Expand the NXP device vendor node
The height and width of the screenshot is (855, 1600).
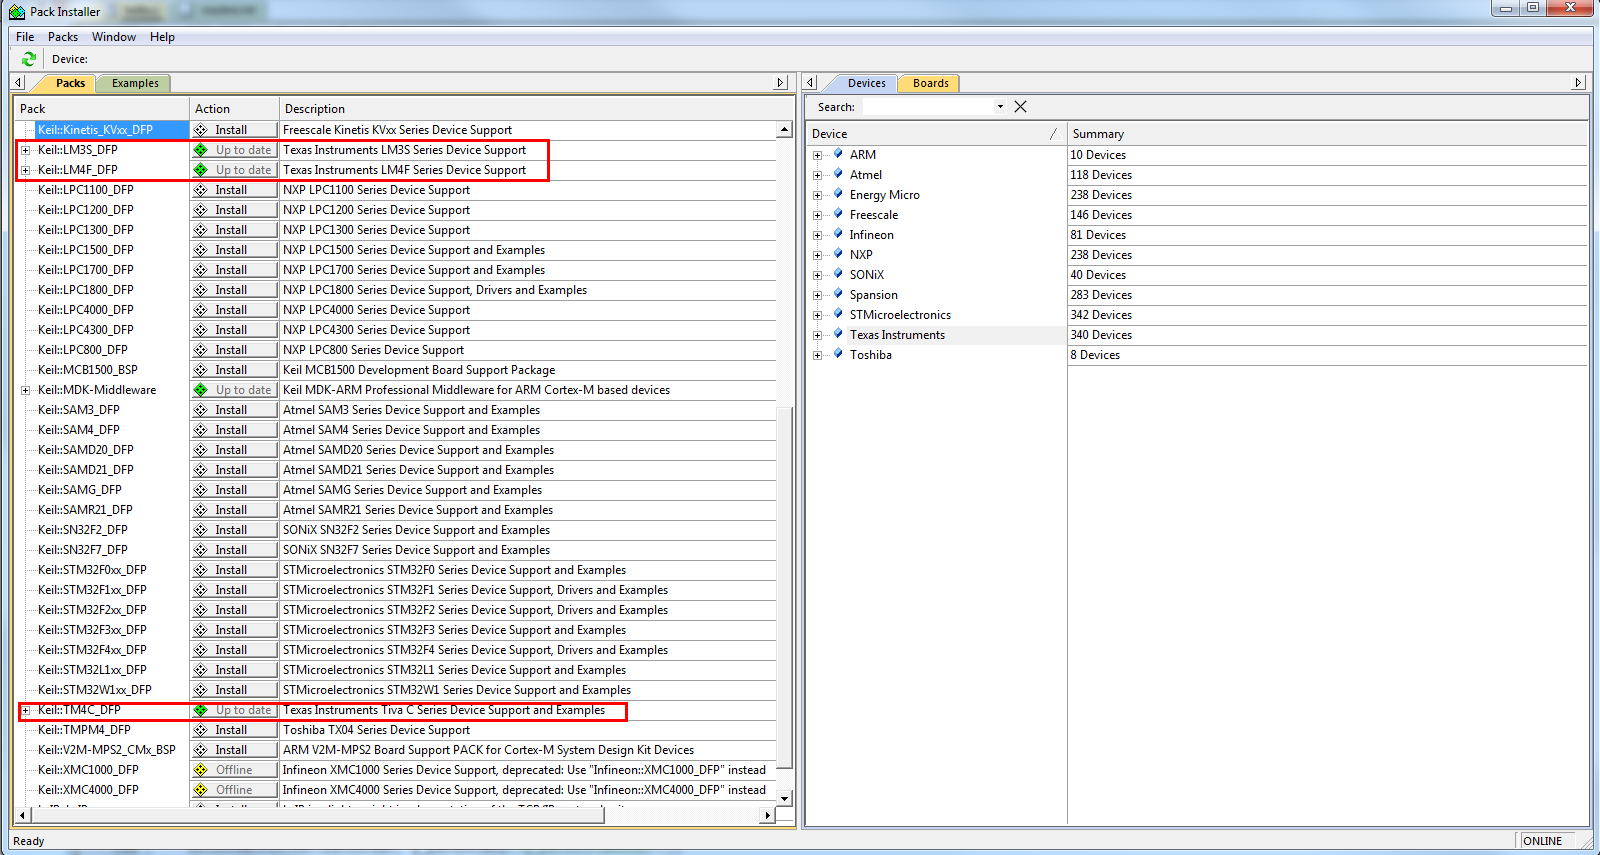click(x=817, y=255)
